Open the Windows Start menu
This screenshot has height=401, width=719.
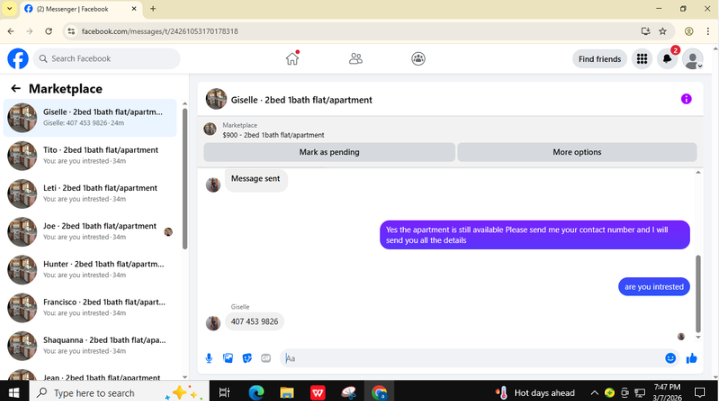point(14,393)
